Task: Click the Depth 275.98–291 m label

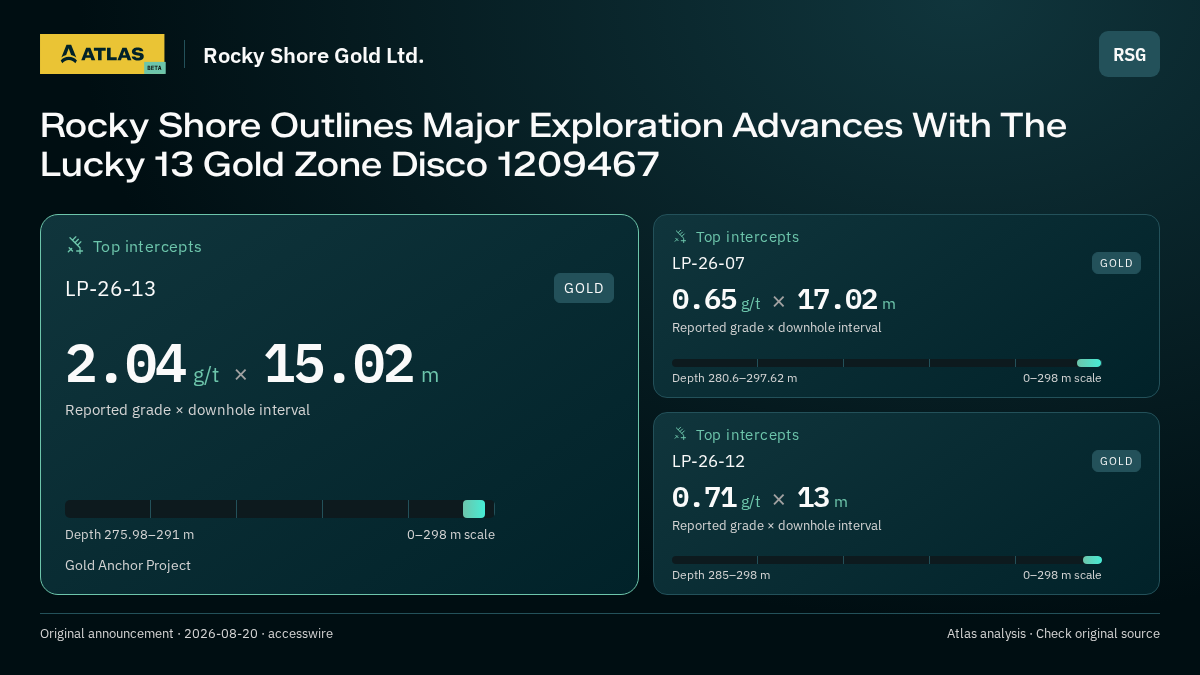Action: click(x=130, y=535)
